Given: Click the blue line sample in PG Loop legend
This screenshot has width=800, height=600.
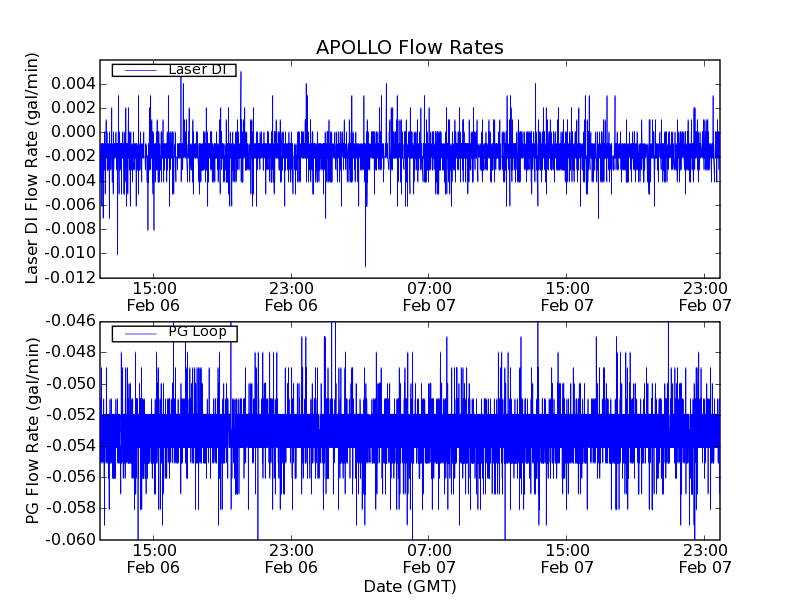Looking at the screenshot, I should (x=138, y=333).
